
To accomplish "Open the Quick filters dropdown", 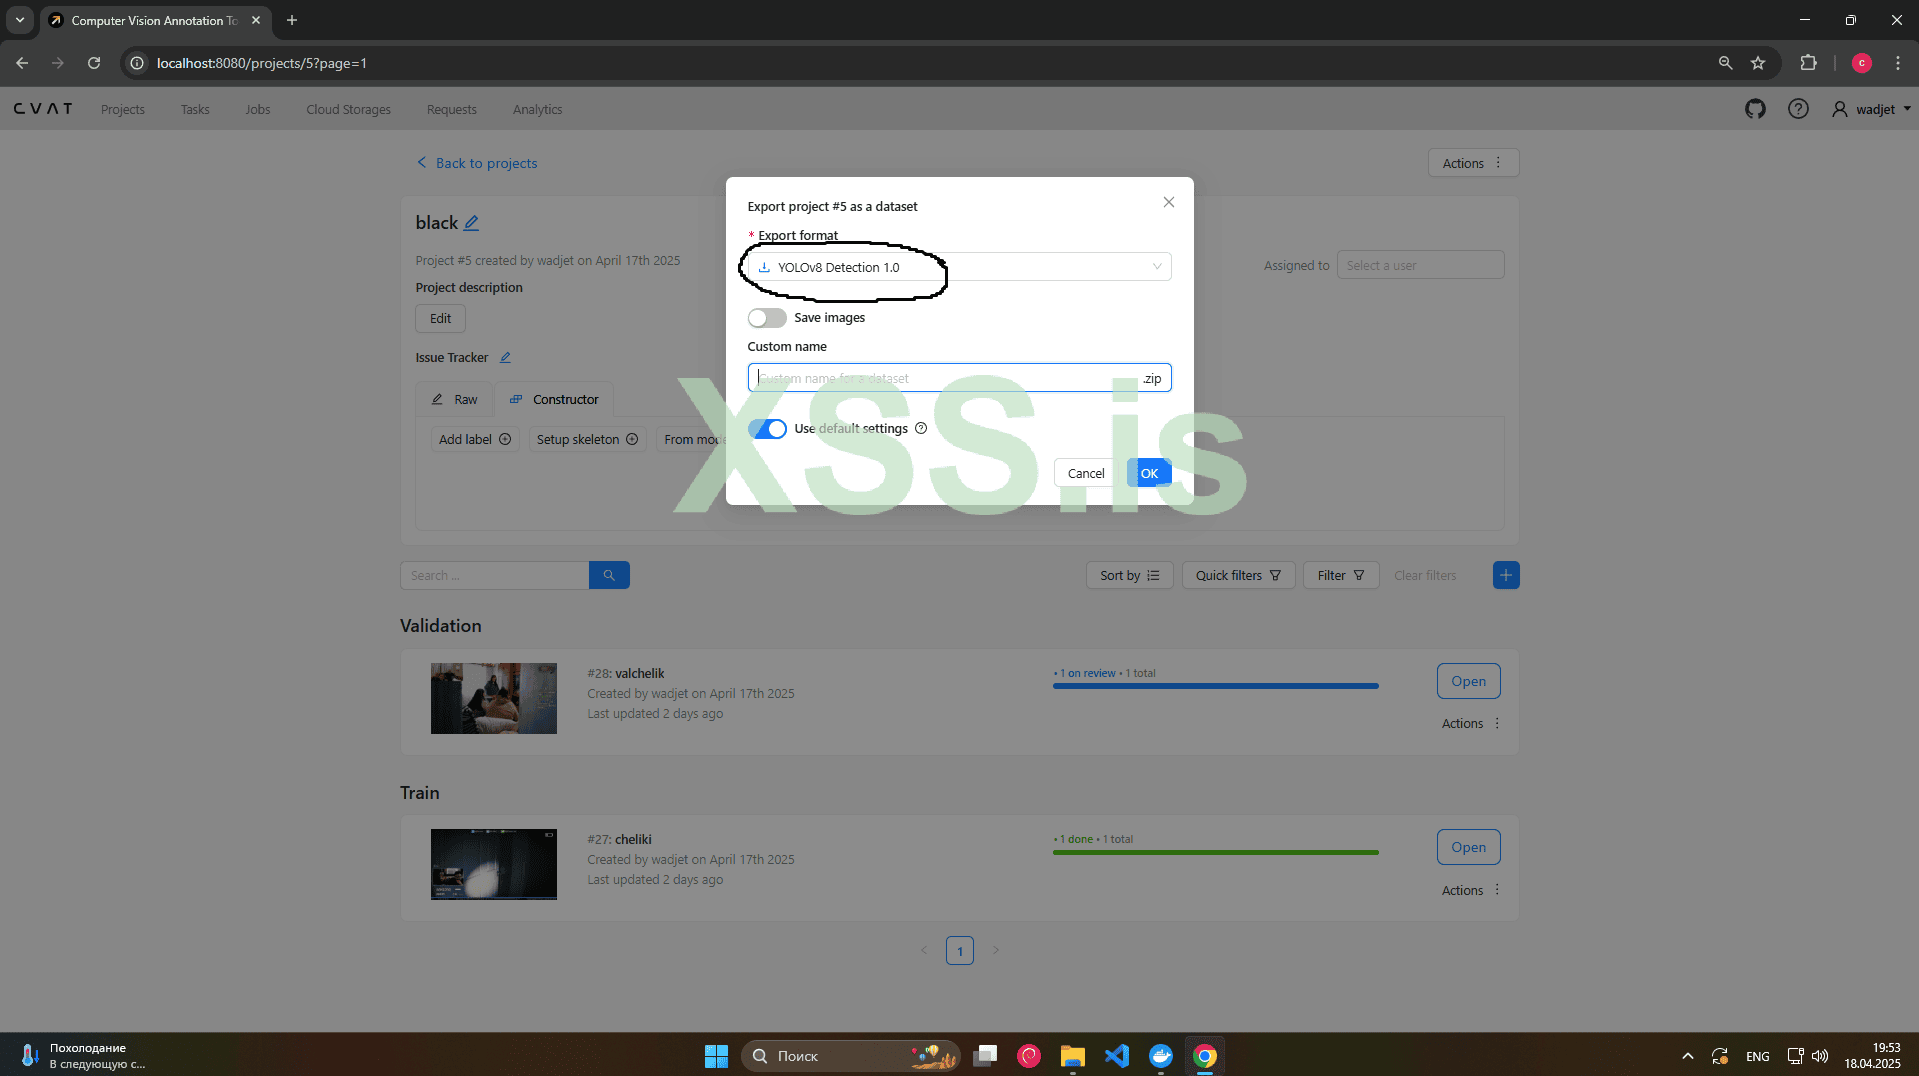I will pos(1238,575).
